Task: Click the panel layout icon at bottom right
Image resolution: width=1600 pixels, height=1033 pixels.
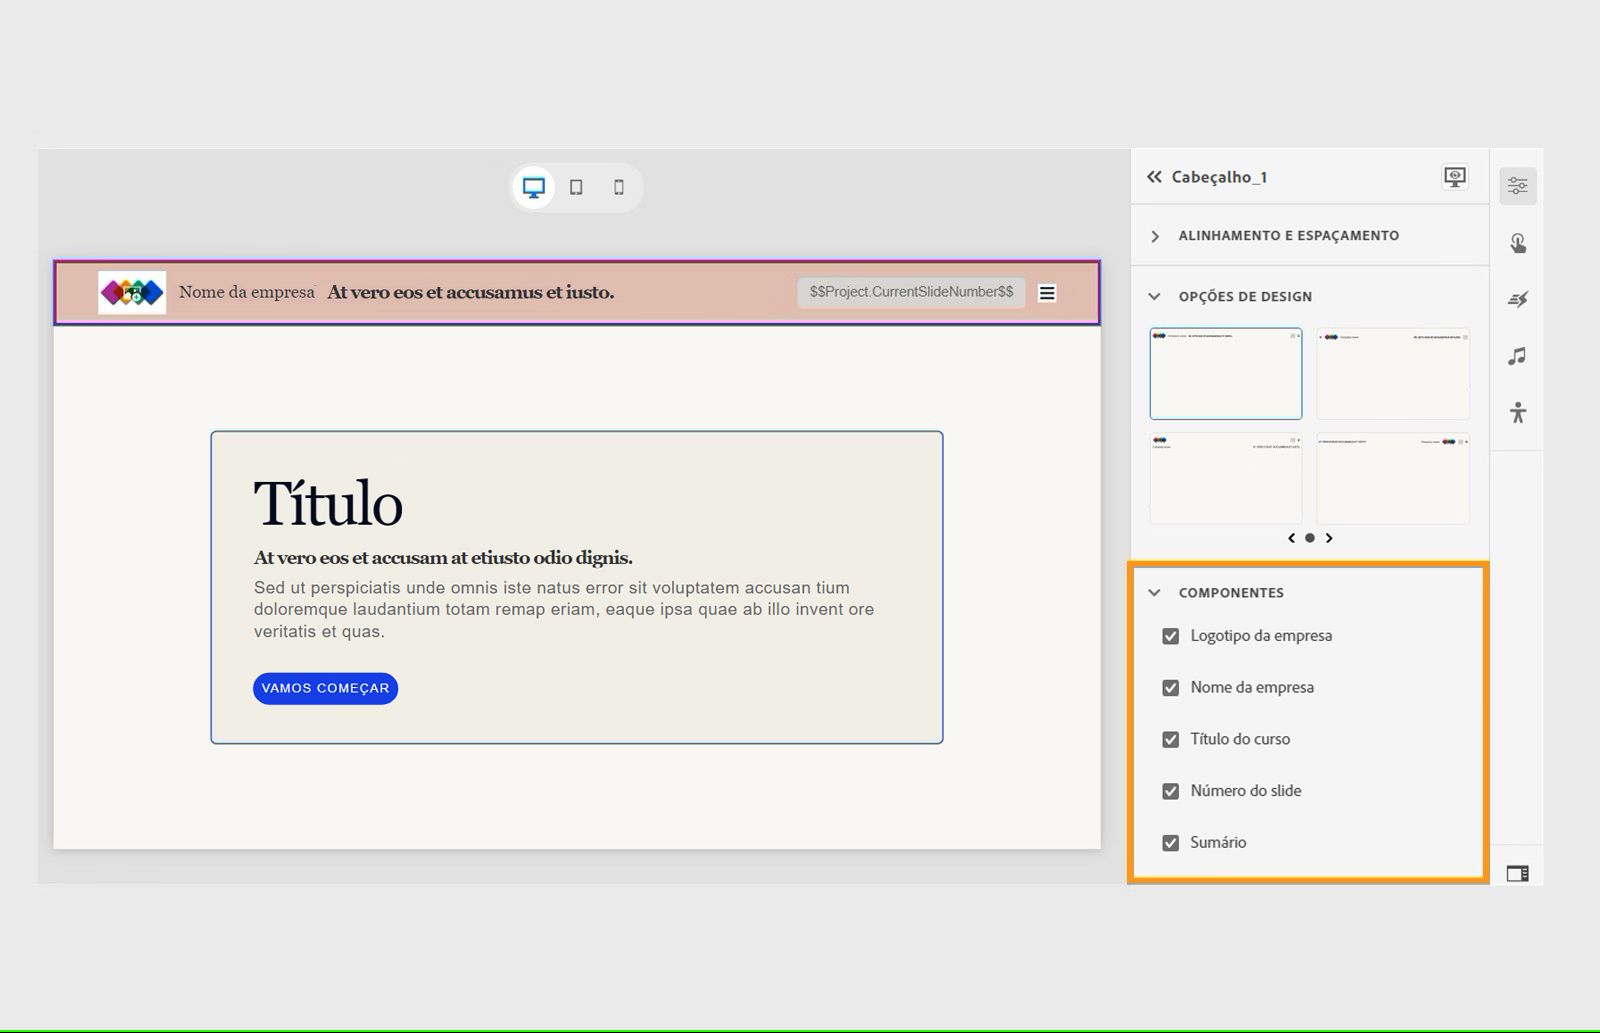Action: [x=1518, y=873]
